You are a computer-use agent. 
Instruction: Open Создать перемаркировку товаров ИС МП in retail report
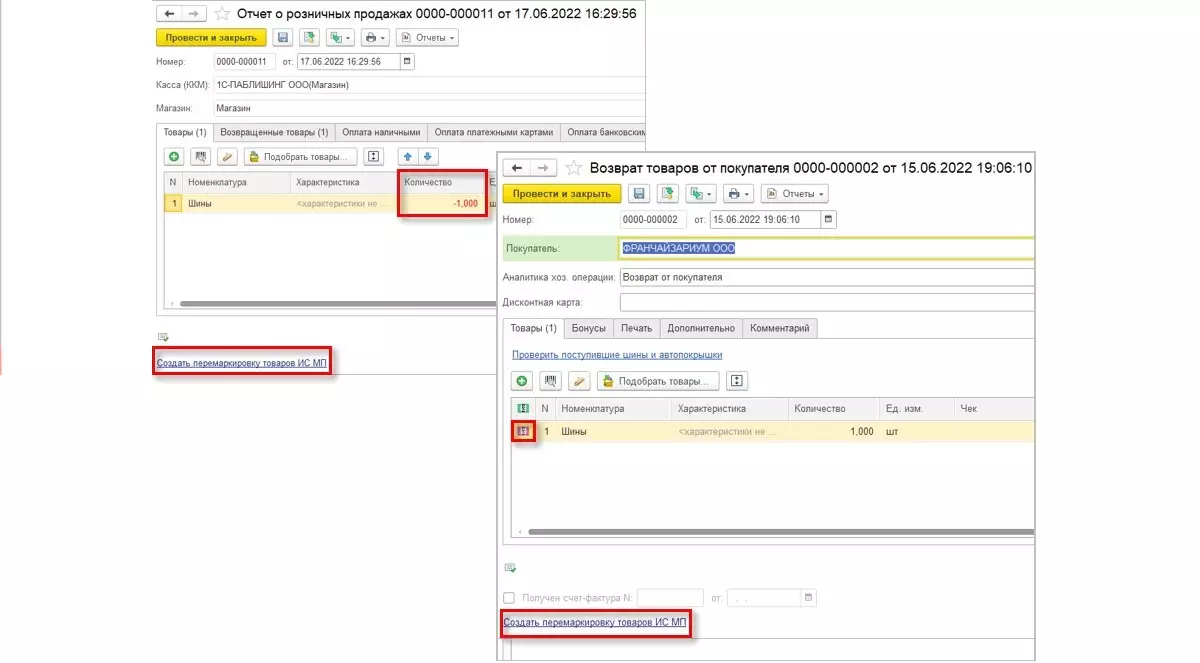pyautogui.click(x=241, y=361)
